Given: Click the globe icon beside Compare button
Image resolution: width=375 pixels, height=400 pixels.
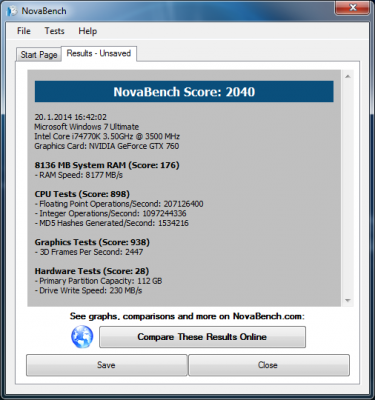Looking at the screenshot, I should click(x=82, y=337).
